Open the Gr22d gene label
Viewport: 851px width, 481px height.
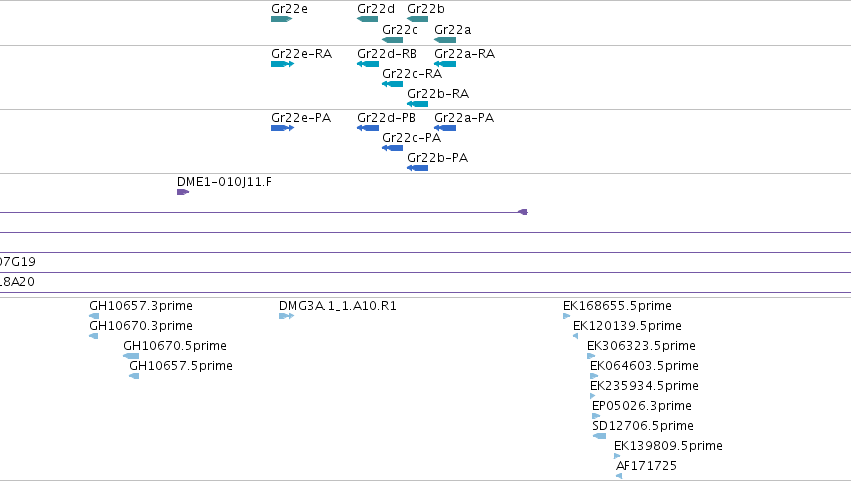pos(376,9)
